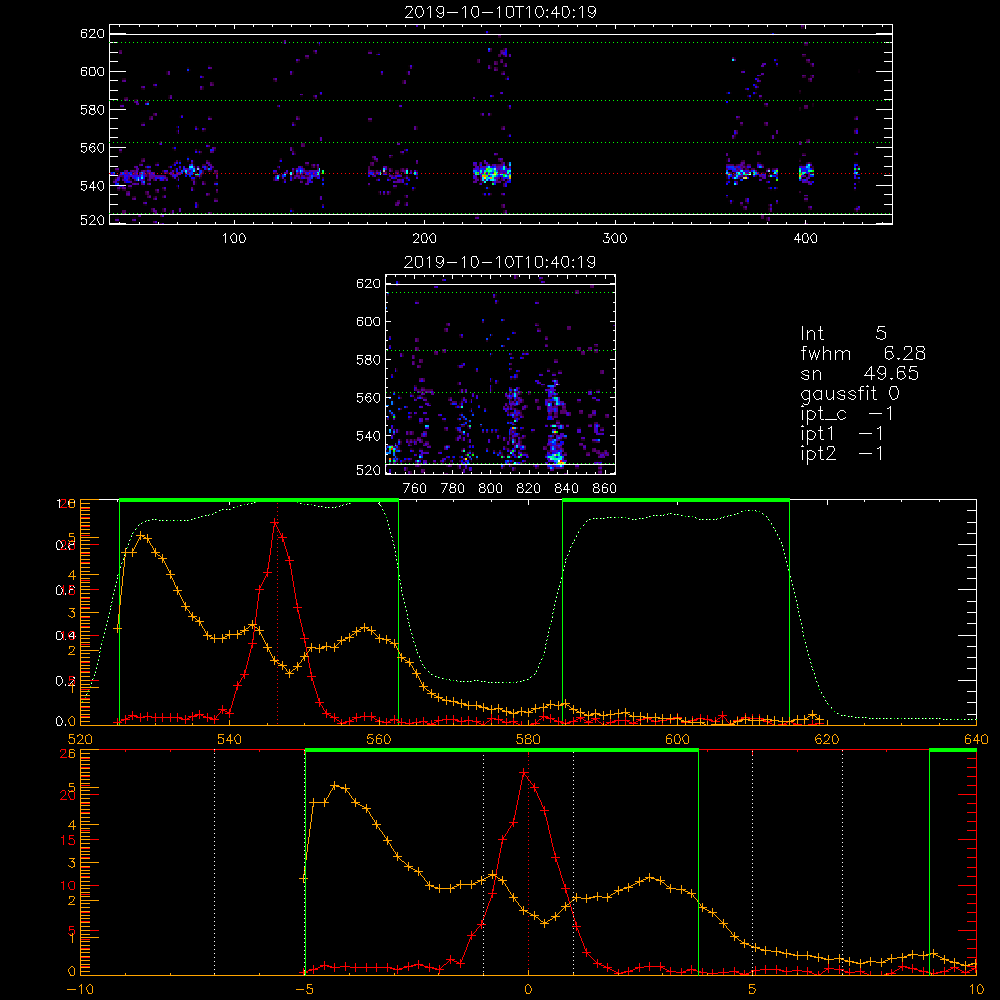Select the 'Int 5' parameter readout
Image resolution: width=1000 pixels, height=1000 pixels.
pyautogui.click(x=843, y=333)
